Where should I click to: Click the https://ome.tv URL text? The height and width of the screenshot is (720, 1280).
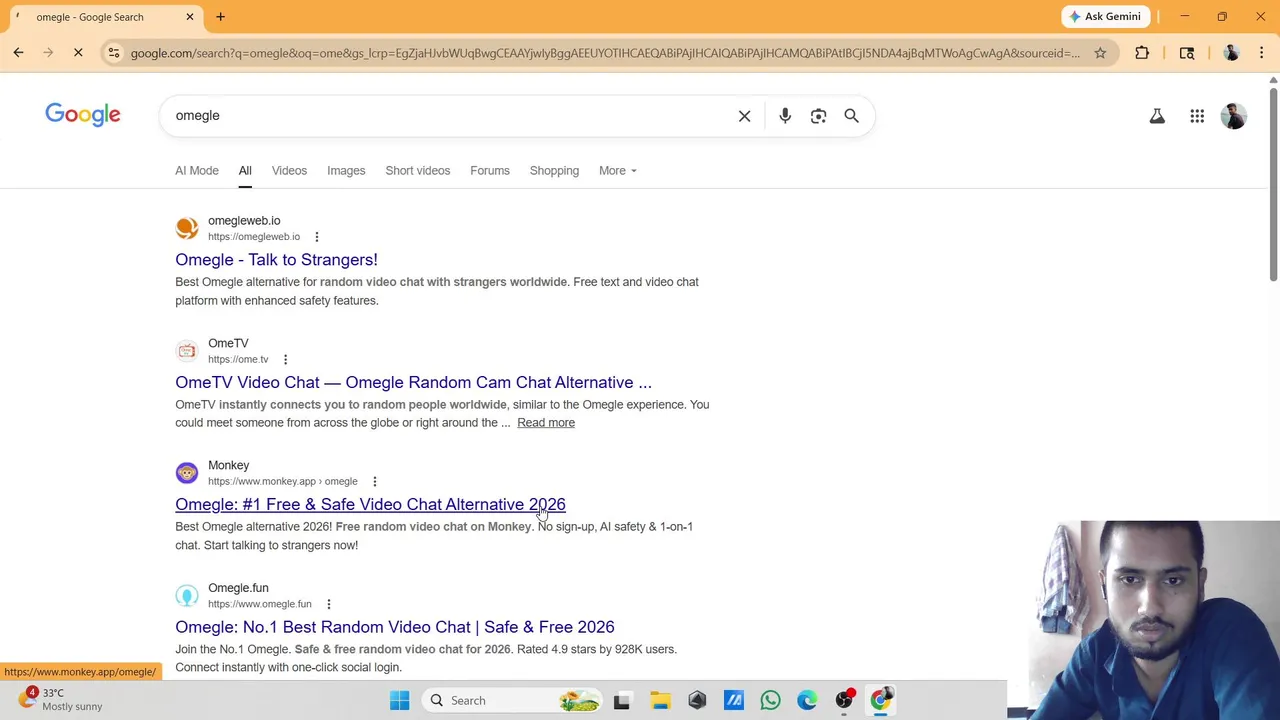coord(238,359)
